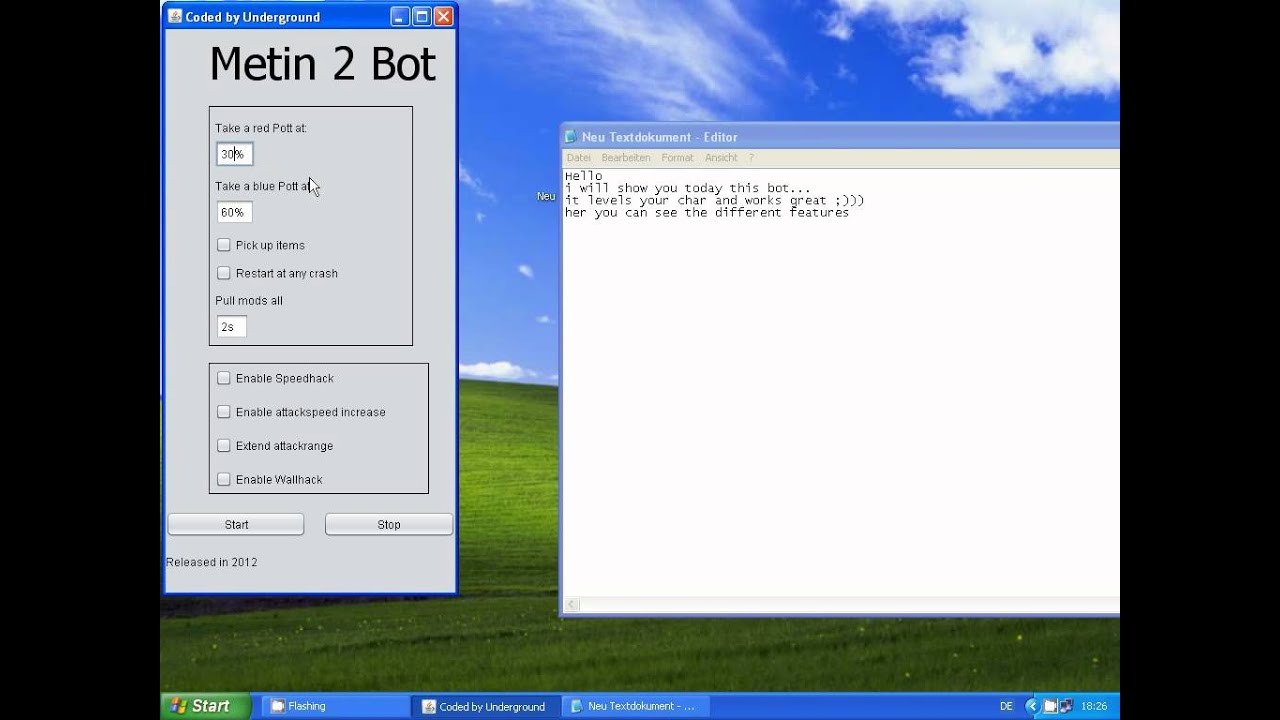Click the Notepad icon in Editor title bar
This screenshot has height=720, width=1280.
point(571,137)
